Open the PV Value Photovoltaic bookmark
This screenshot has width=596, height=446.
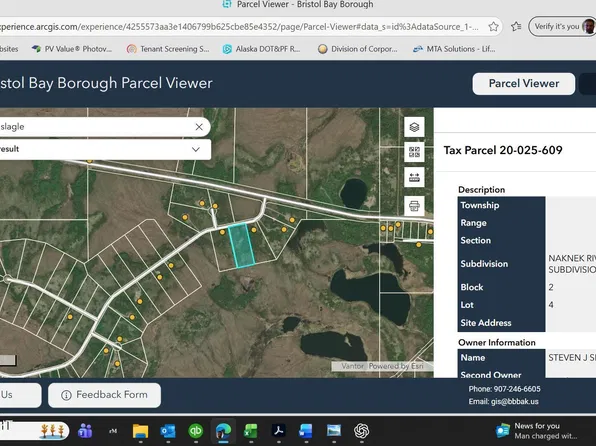click(x=72, y=49)
